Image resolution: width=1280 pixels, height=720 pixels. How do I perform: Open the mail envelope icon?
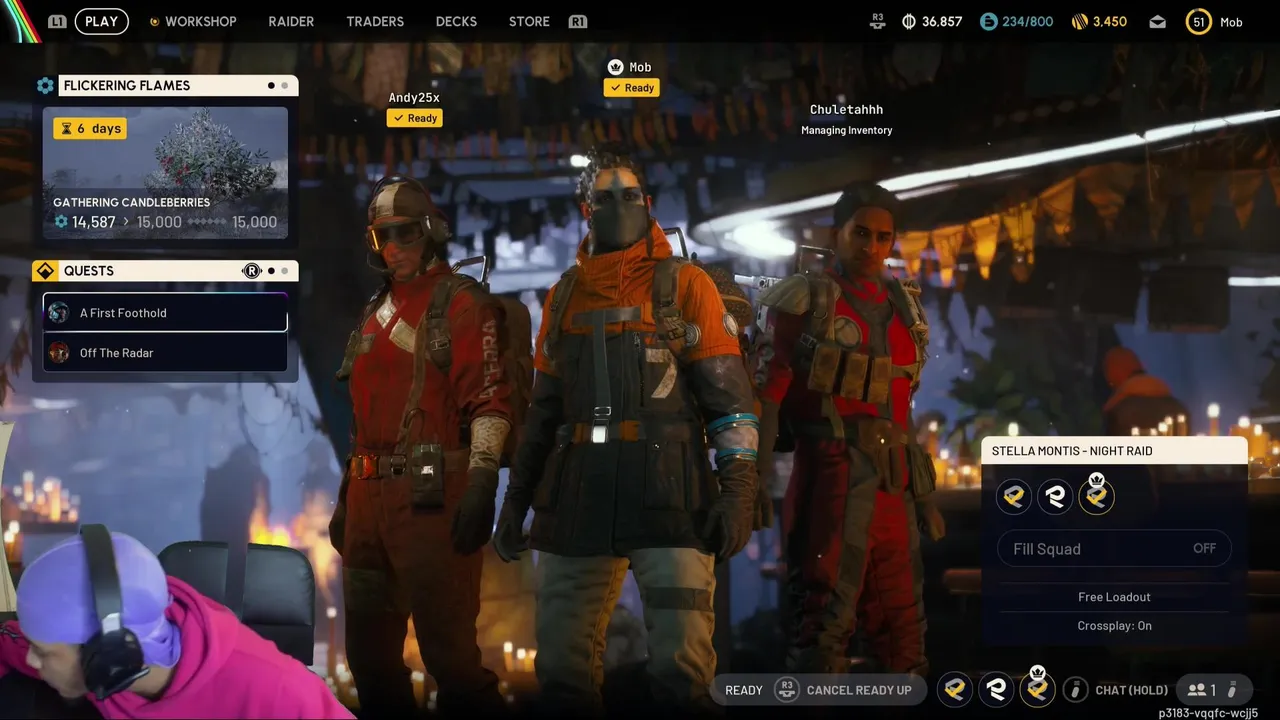coord(1157,21)
